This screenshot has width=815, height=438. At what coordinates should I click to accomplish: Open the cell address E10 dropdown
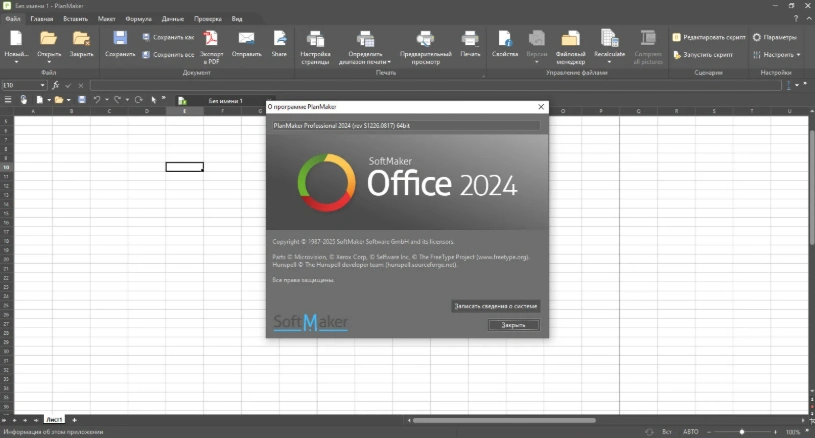click(43, 85)
